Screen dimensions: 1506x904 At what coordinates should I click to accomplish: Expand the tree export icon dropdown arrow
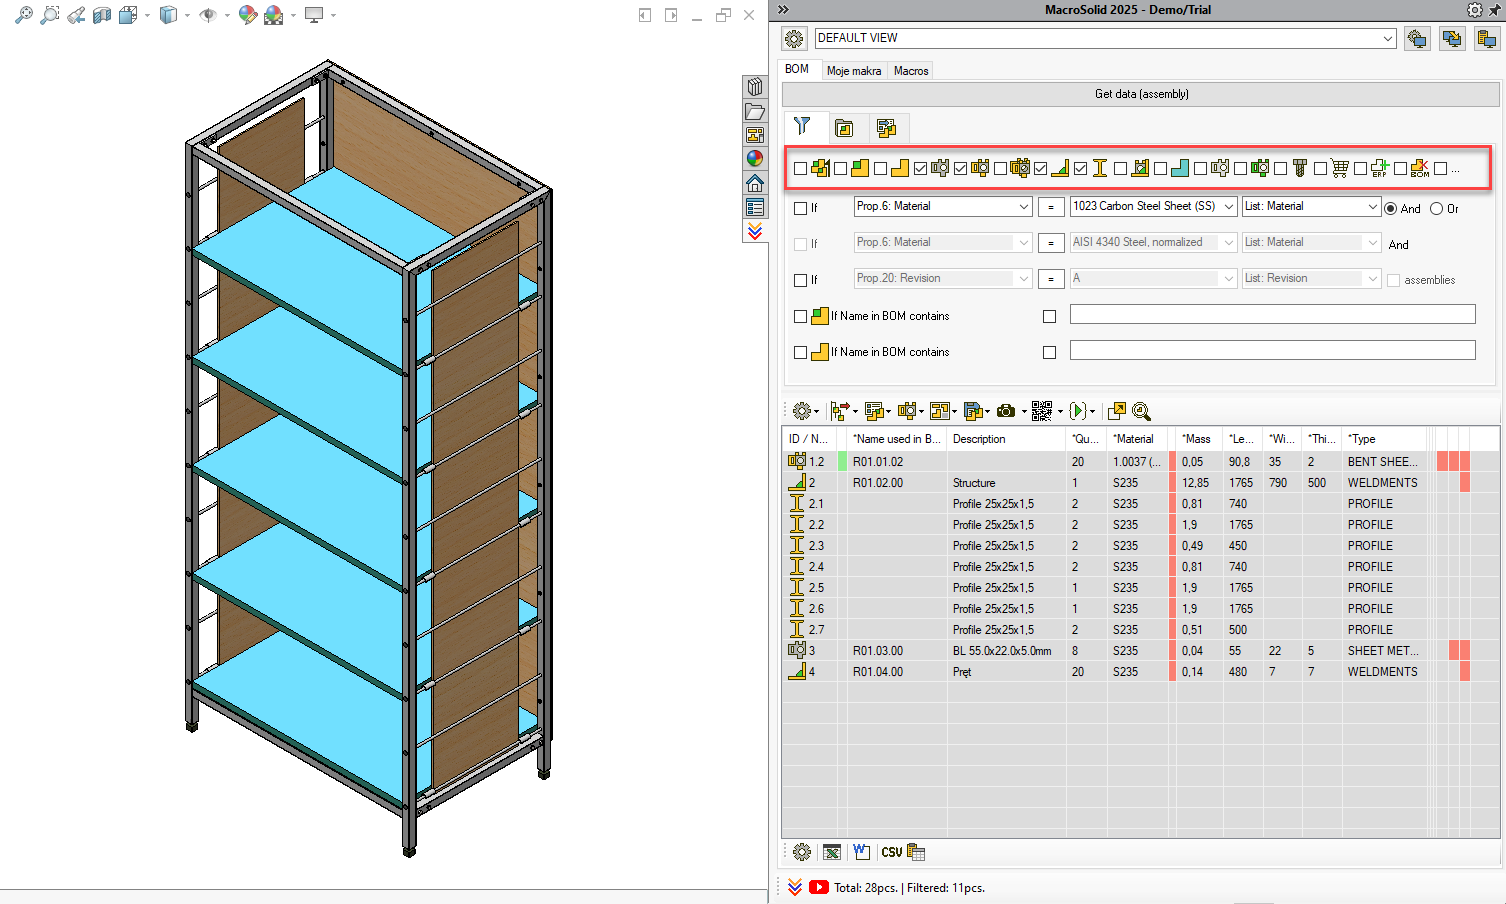[x=855, y=412]
